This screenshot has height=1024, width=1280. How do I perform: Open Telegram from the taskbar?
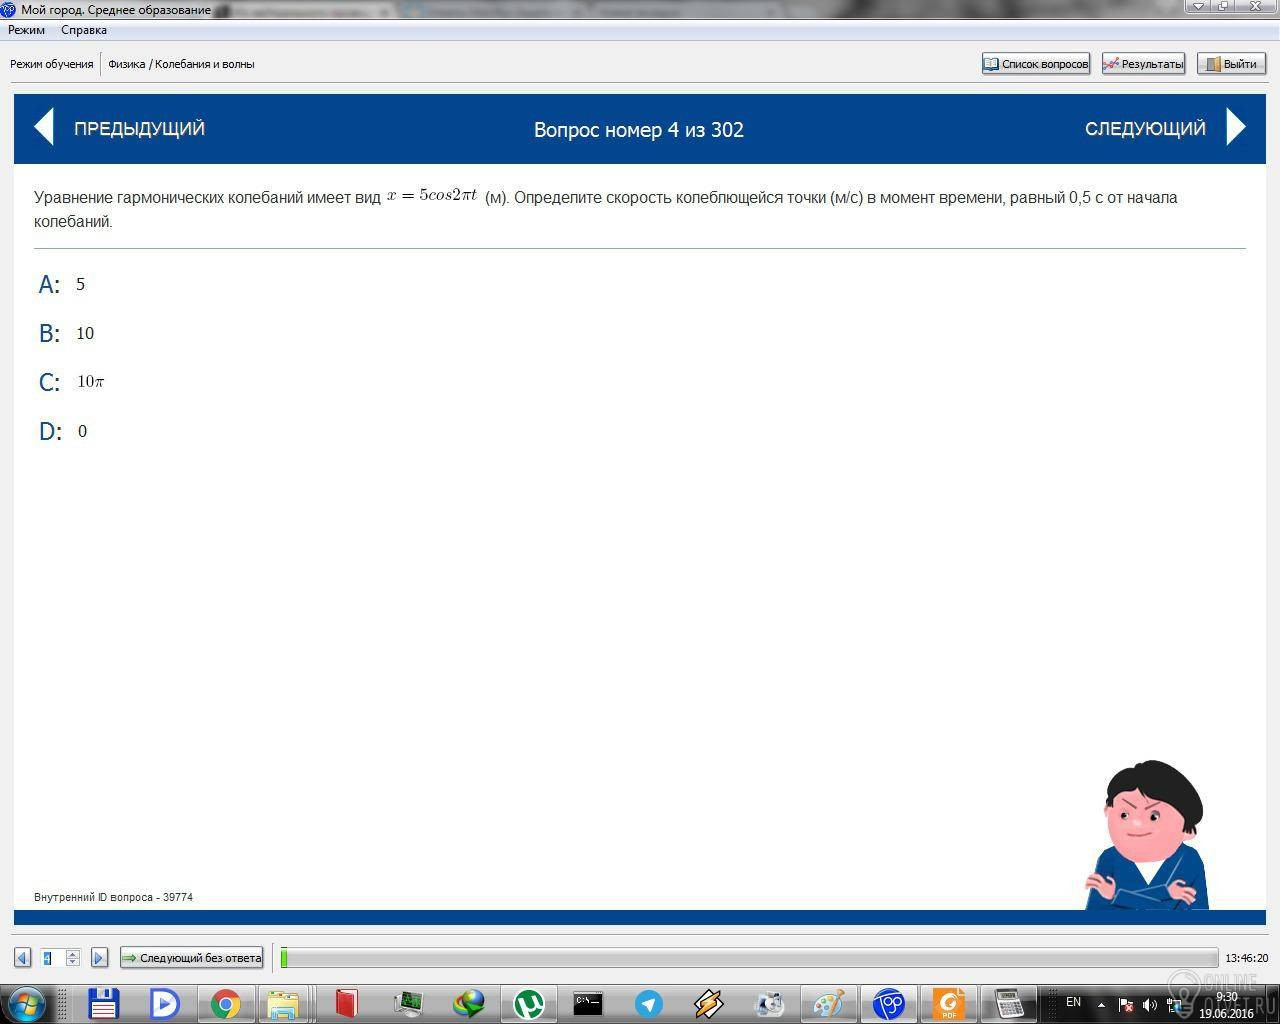pos(648,1003)
